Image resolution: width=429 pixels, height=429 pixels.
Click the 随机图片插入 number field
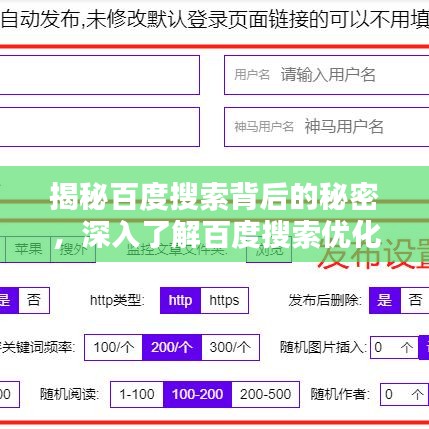(394, 347)
